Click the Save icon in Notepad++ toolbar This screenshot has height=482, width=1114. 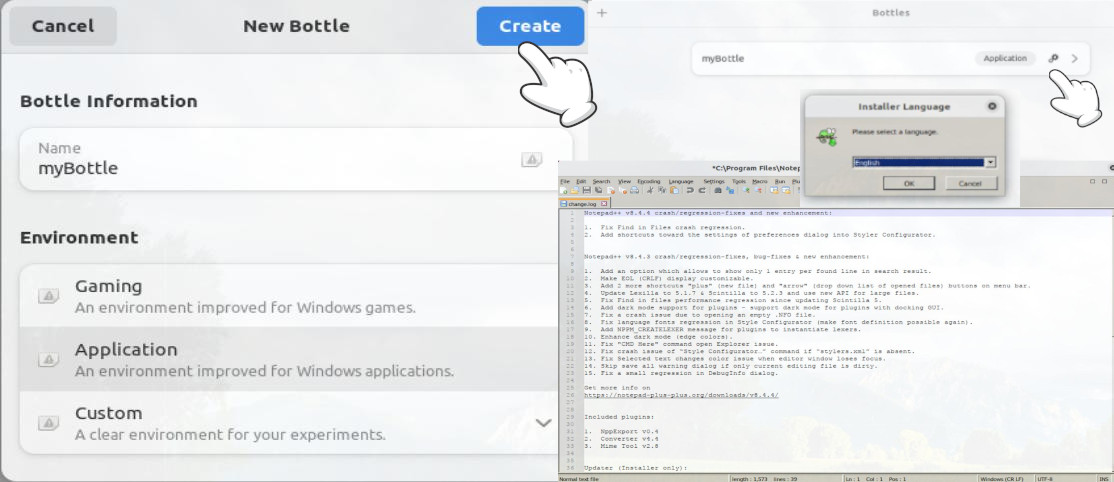tap(587, 190)
